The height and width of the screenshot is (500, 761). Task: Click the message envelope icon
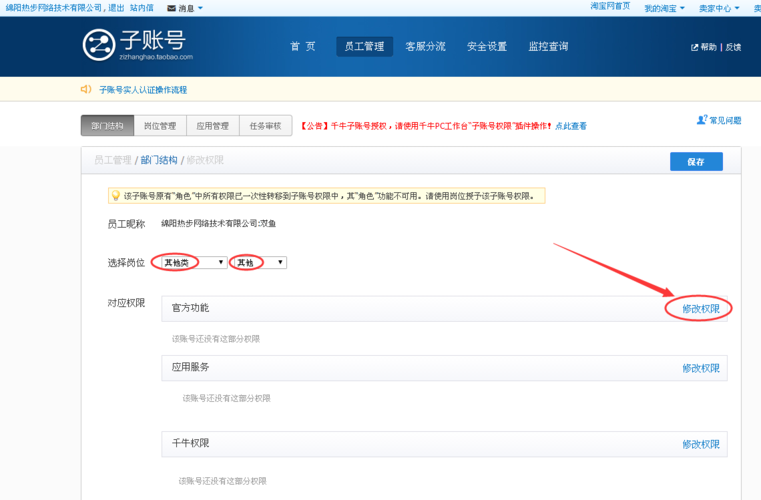pyautogui.click(x=171, y=8)
